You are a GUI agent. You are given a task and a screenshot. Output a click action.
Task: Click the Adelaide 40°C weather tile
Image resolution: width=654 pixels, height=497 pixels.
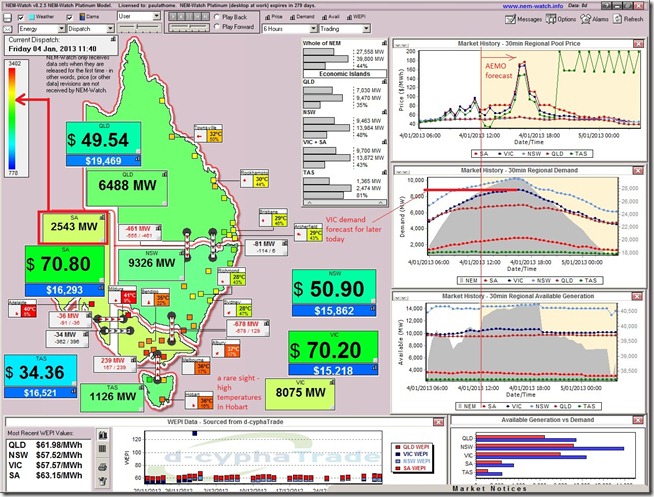[x=23, y=309]
